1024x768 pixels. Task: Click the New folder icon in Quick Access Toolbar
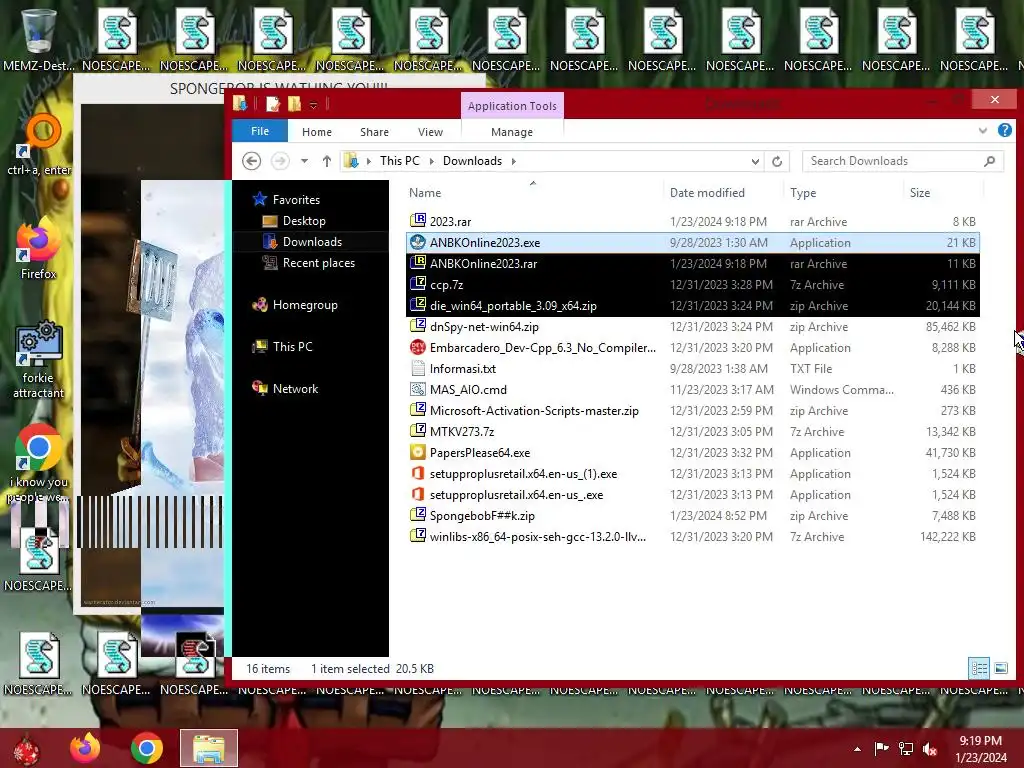[295, 104]
